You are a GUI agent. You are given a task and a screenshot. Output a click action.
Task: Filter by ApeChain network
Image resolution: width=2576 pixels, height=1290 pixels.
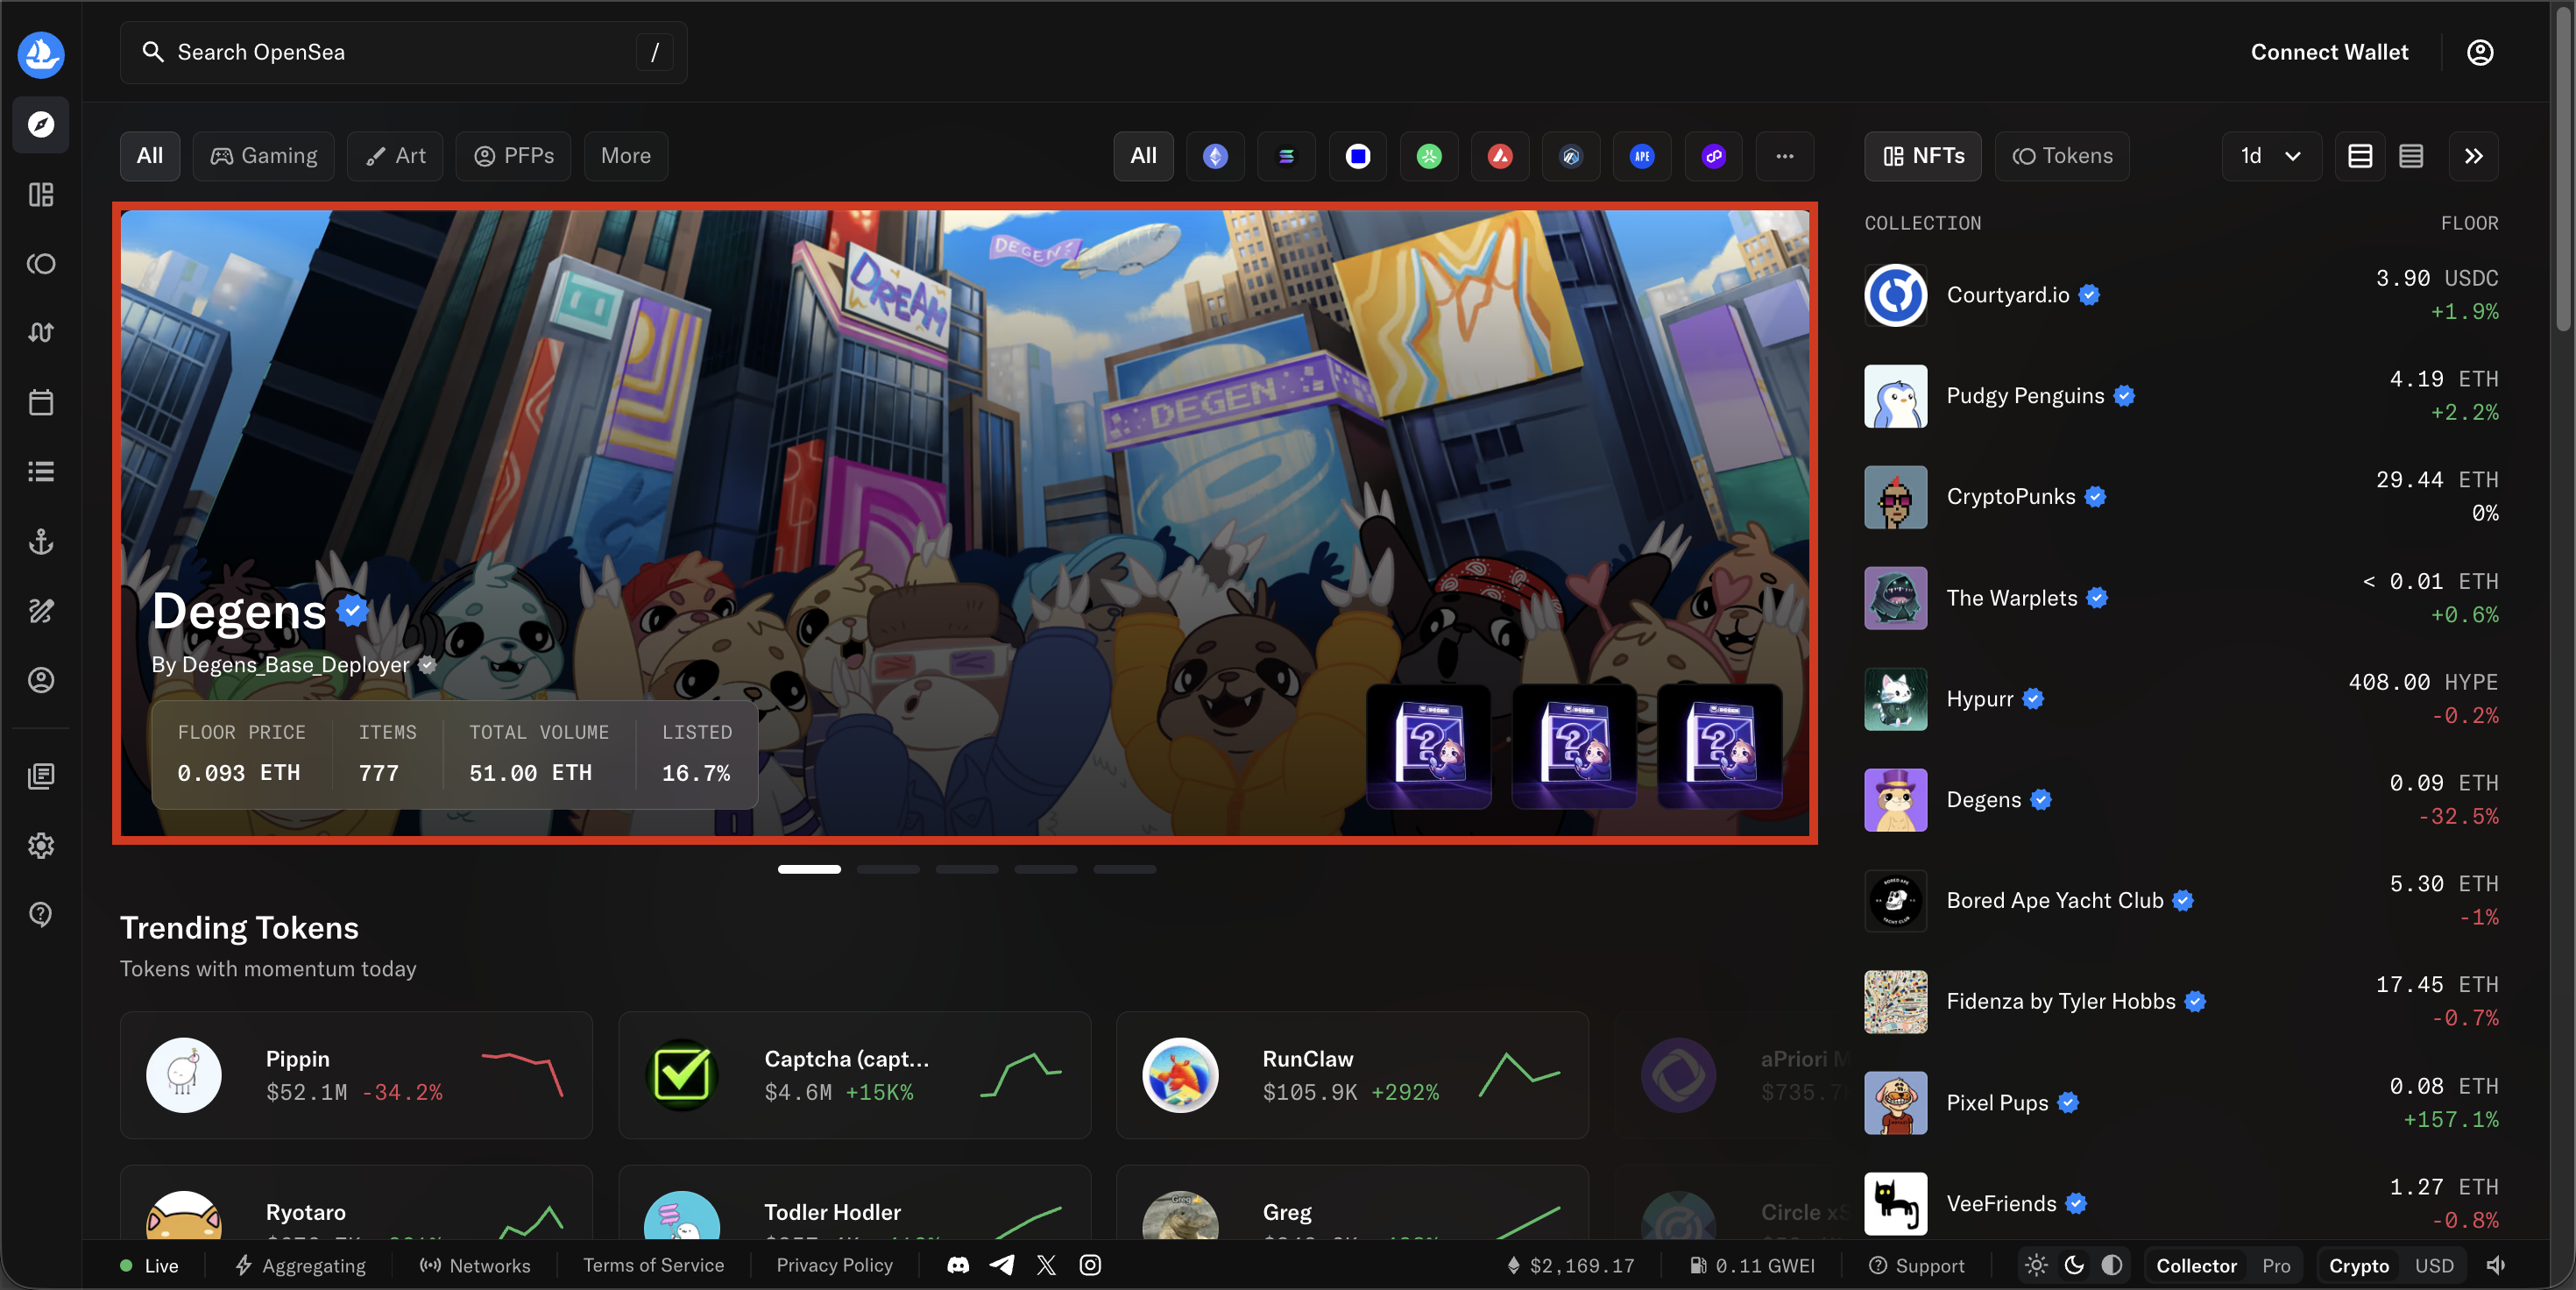pos(1641,156)
